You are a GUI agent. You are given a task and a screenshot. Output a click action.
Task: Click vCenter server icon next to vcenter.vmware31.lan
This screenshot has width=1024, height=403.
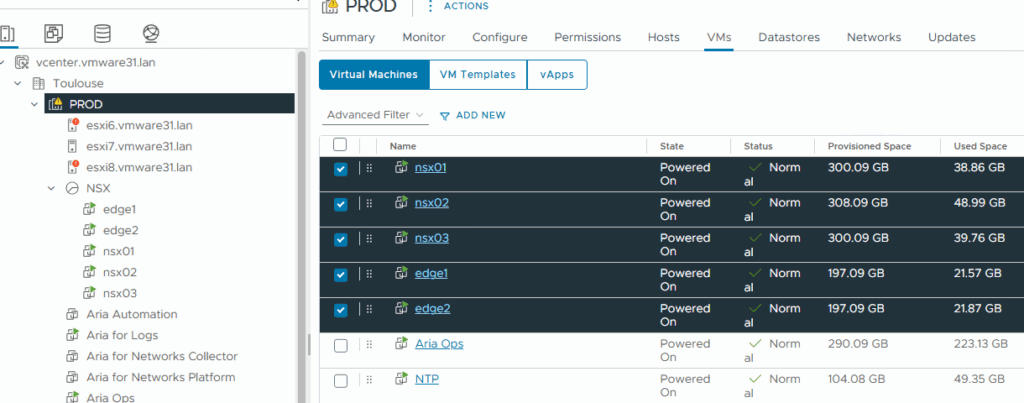[x=22, y=63]
